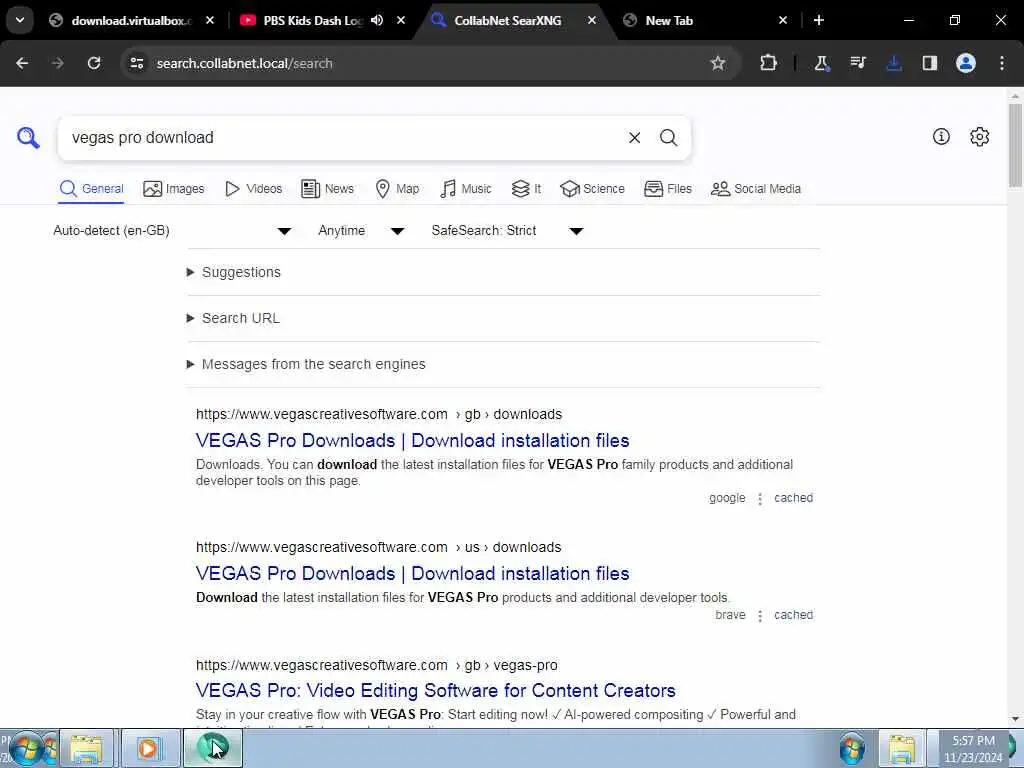The image size is (1024, 768).
Task: Open first VEGAS Pro Downloads gb result
Action: point(412,440)
